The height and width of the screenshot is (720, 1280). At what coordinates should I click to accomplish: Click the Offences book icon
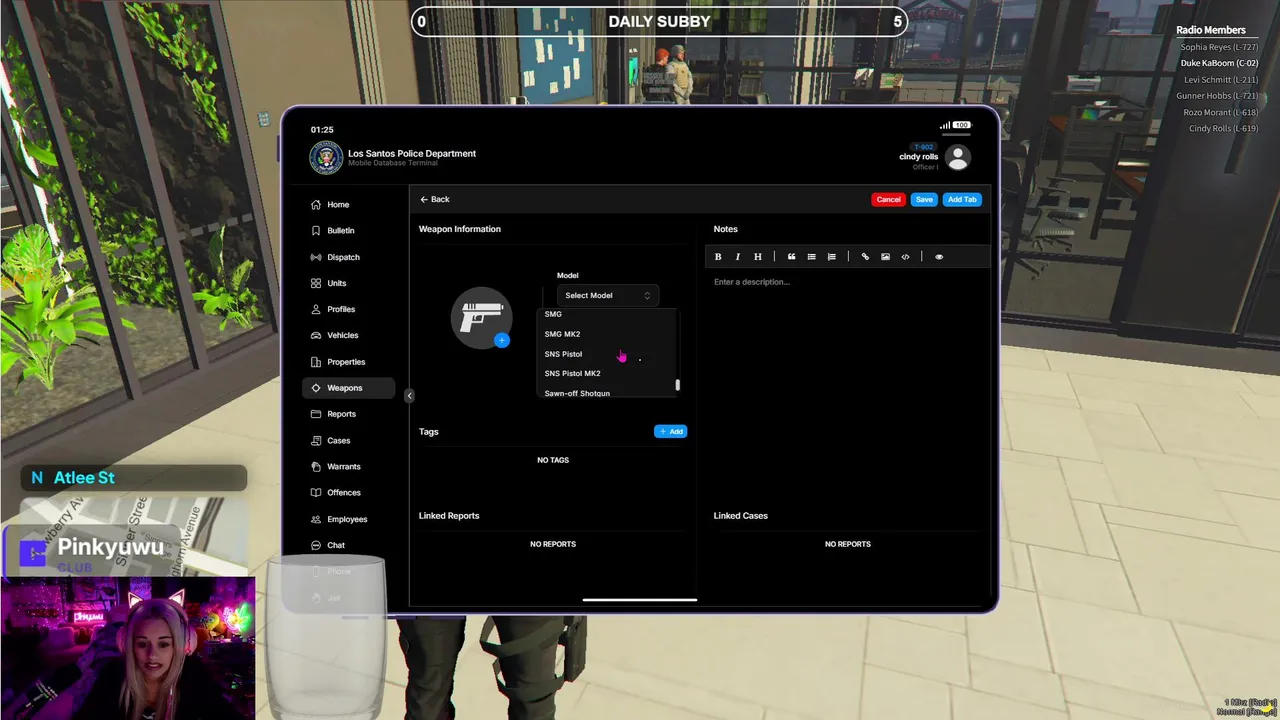[x=316, y=493]
